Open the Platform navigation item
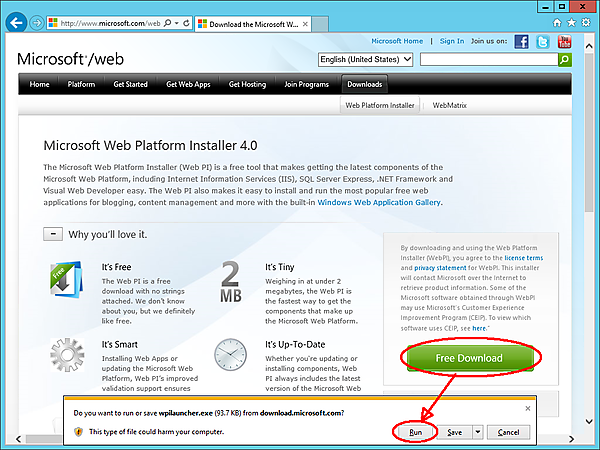The height and width of the screenshot is (450, 600). tap(81, 84)
